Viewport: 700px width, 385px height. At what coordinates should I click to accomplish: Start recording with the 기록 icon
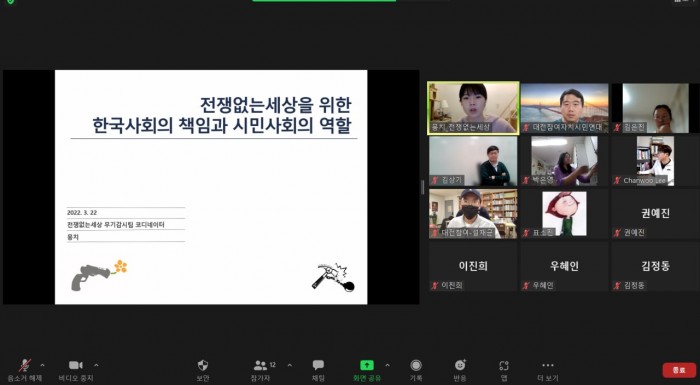point(416,365)
